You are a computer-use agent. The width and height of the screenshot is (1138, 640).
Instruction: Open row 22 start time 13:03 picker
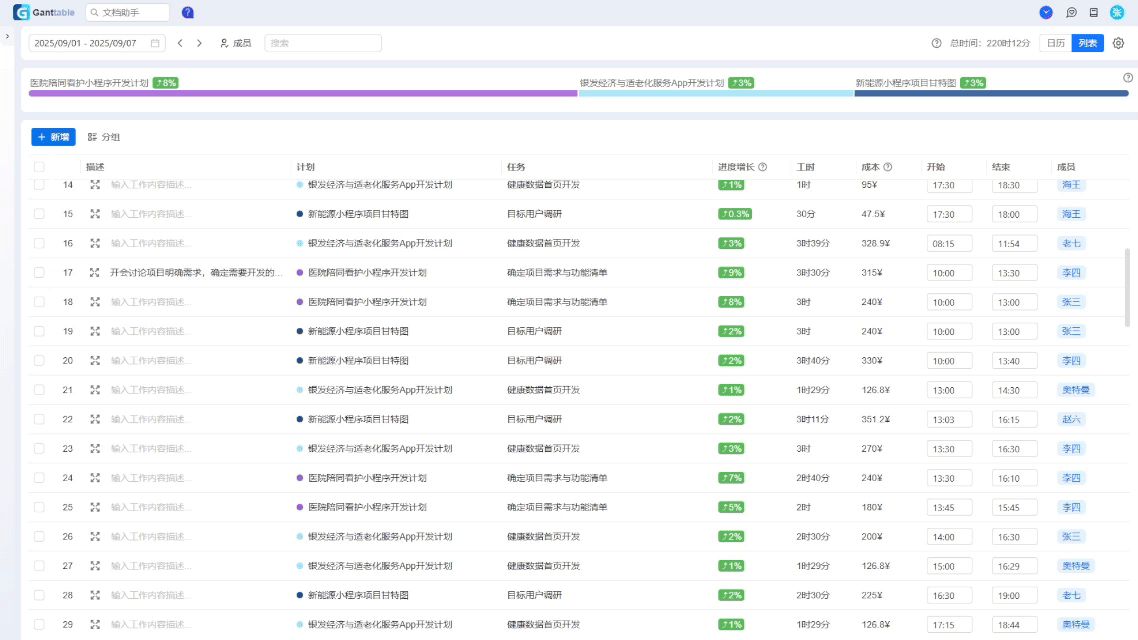point(949,419)
